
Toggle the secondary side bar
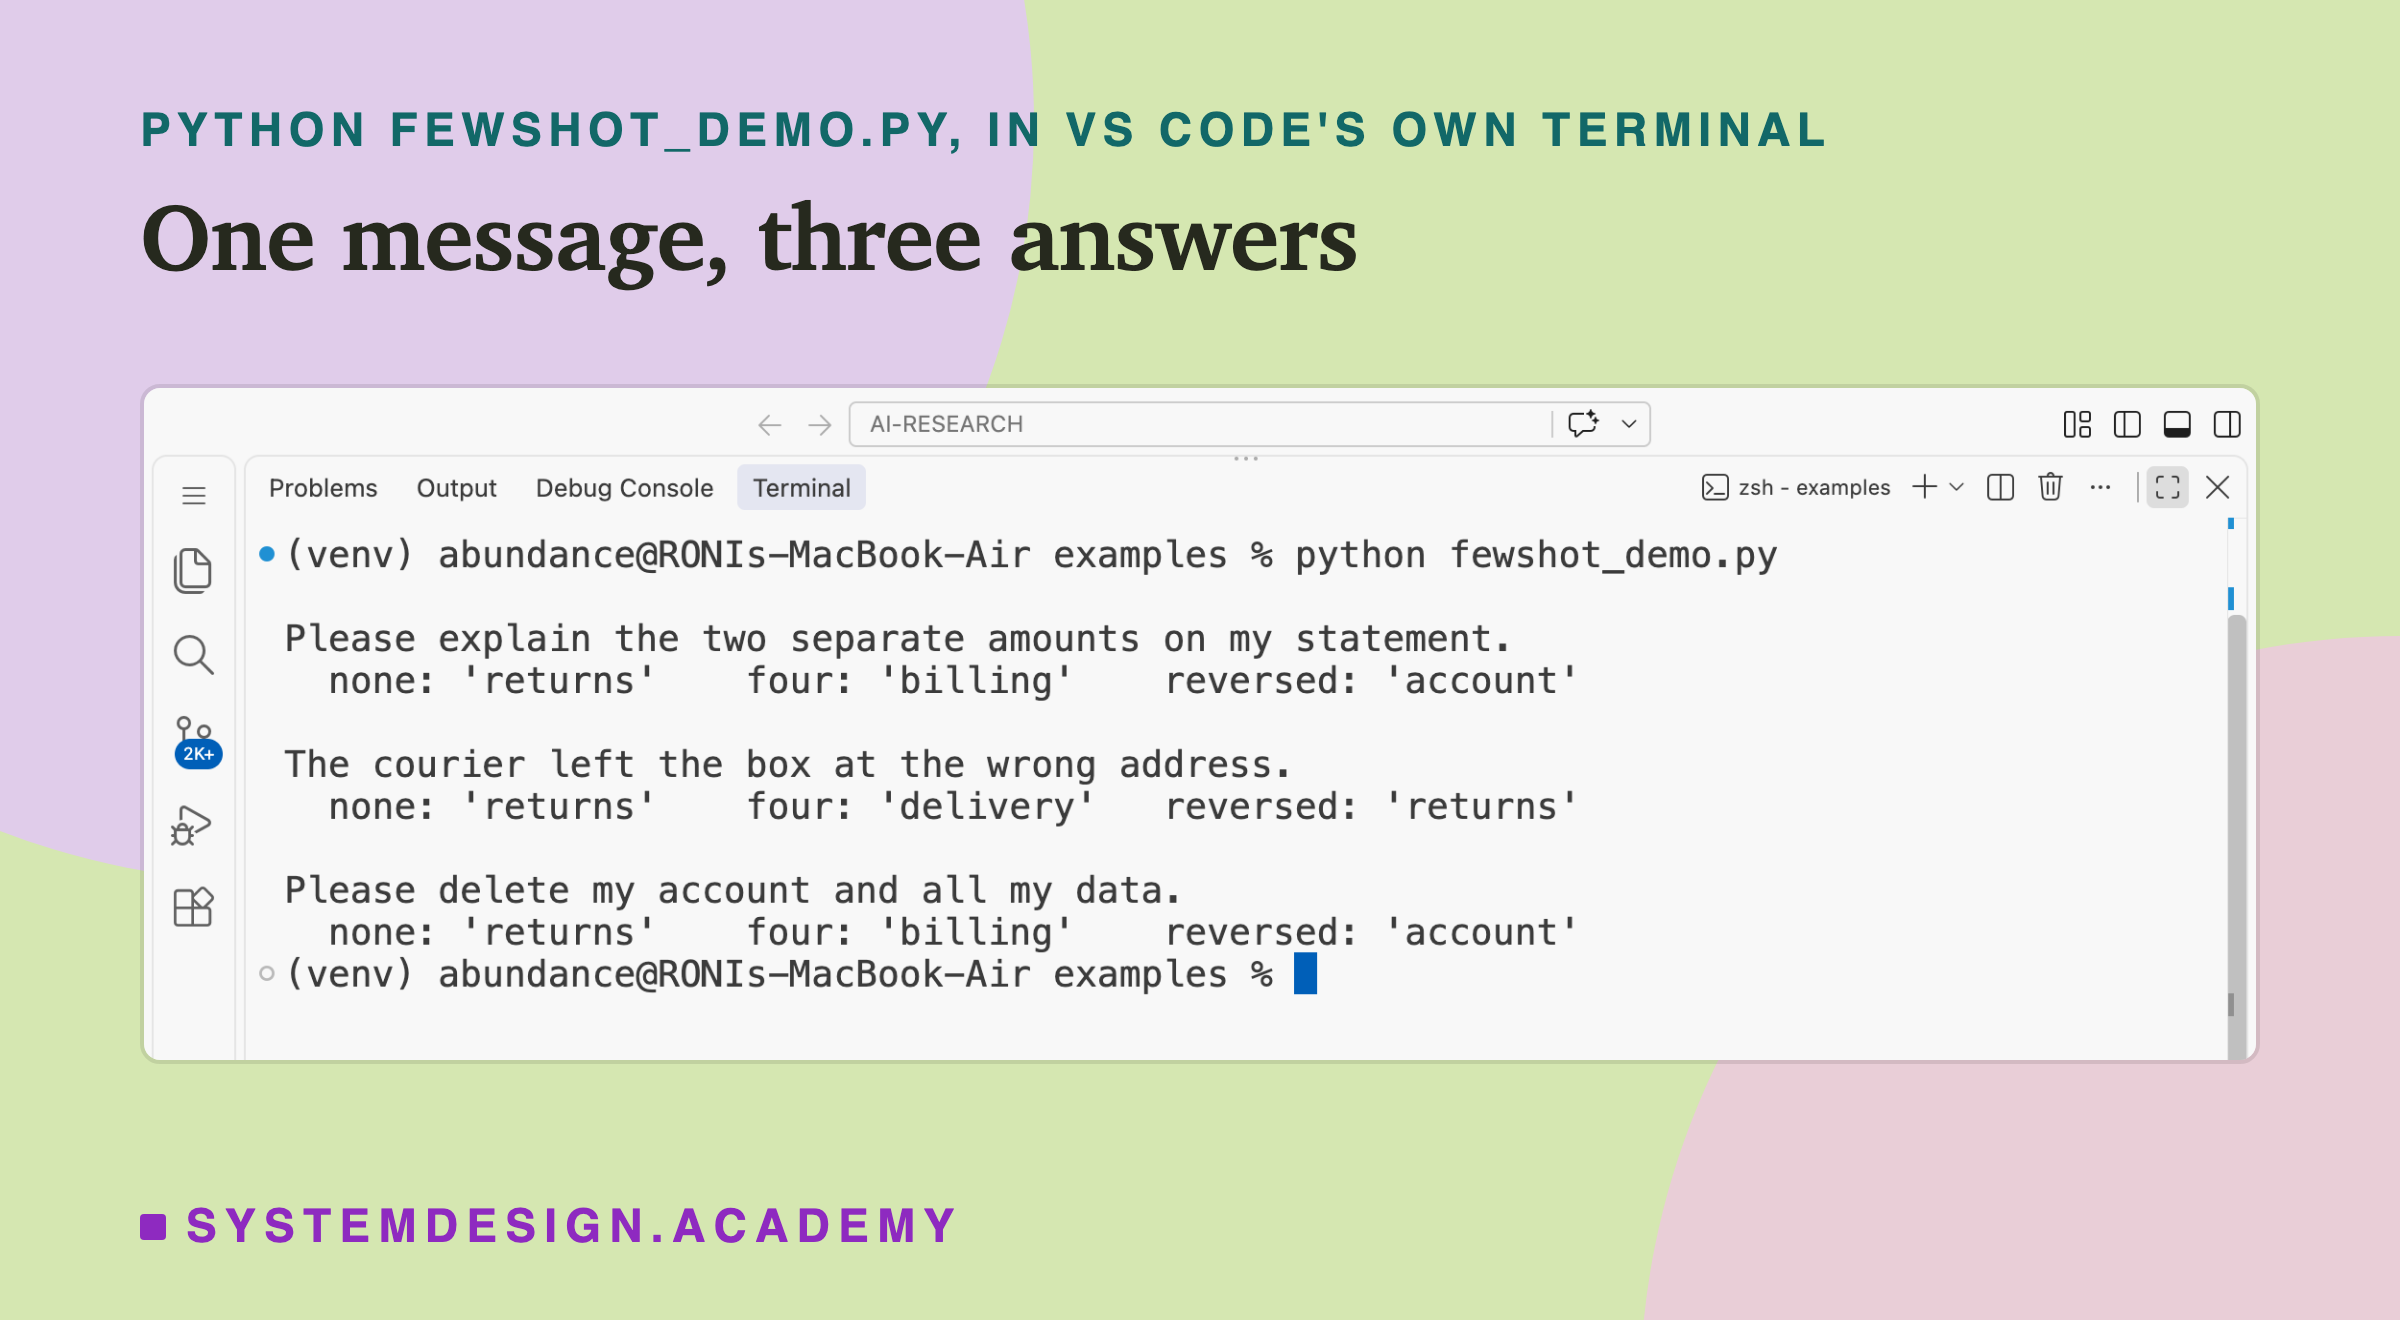tap(2227, 425)
